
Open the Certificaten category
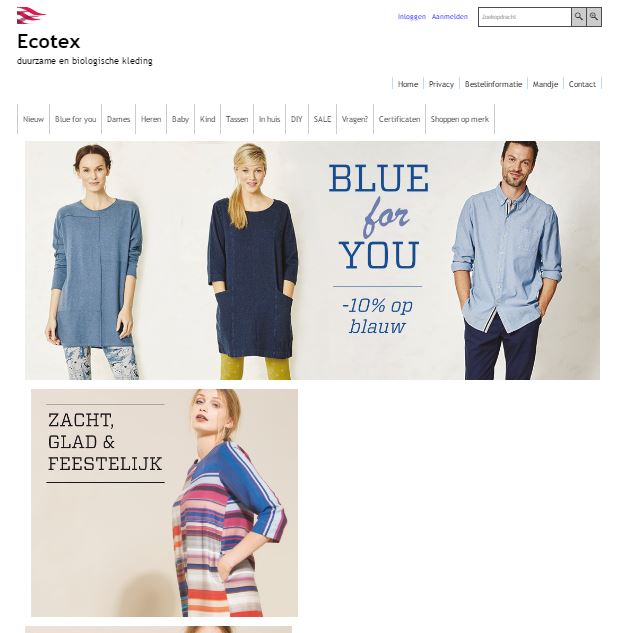point(399,119)
